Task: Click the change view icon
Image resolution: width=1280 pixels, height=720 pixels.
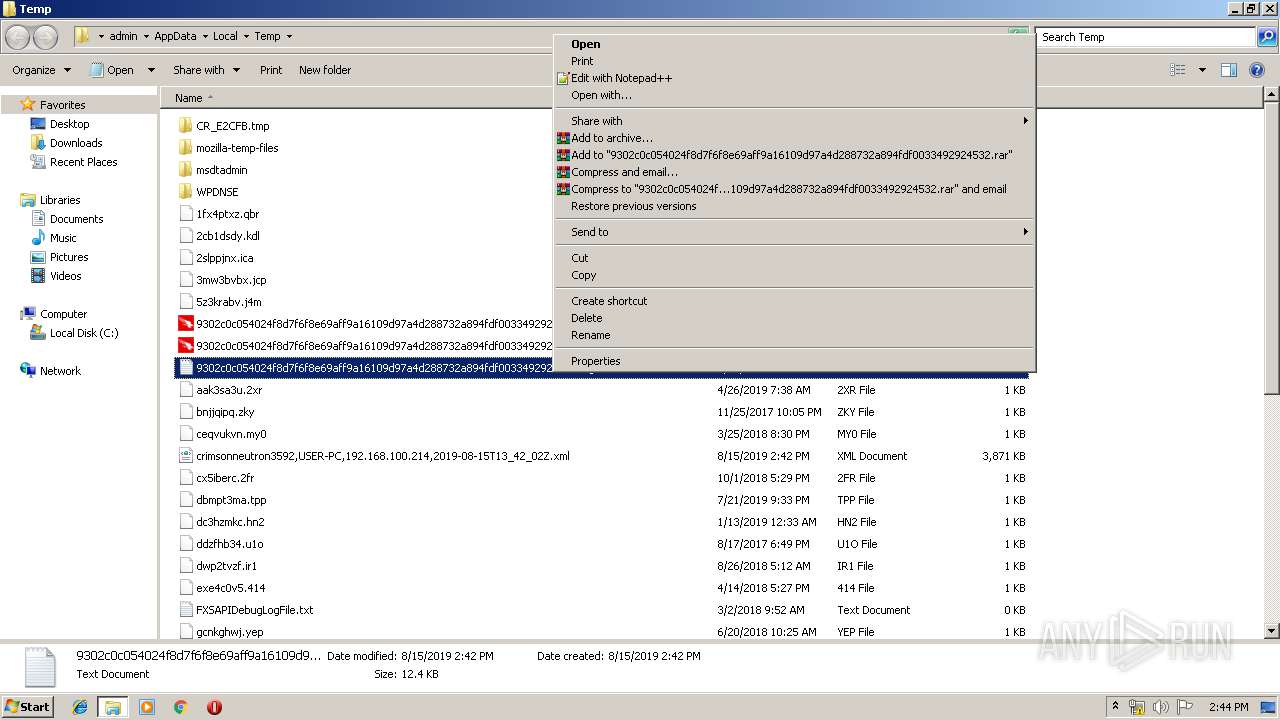Action: 1178,70
